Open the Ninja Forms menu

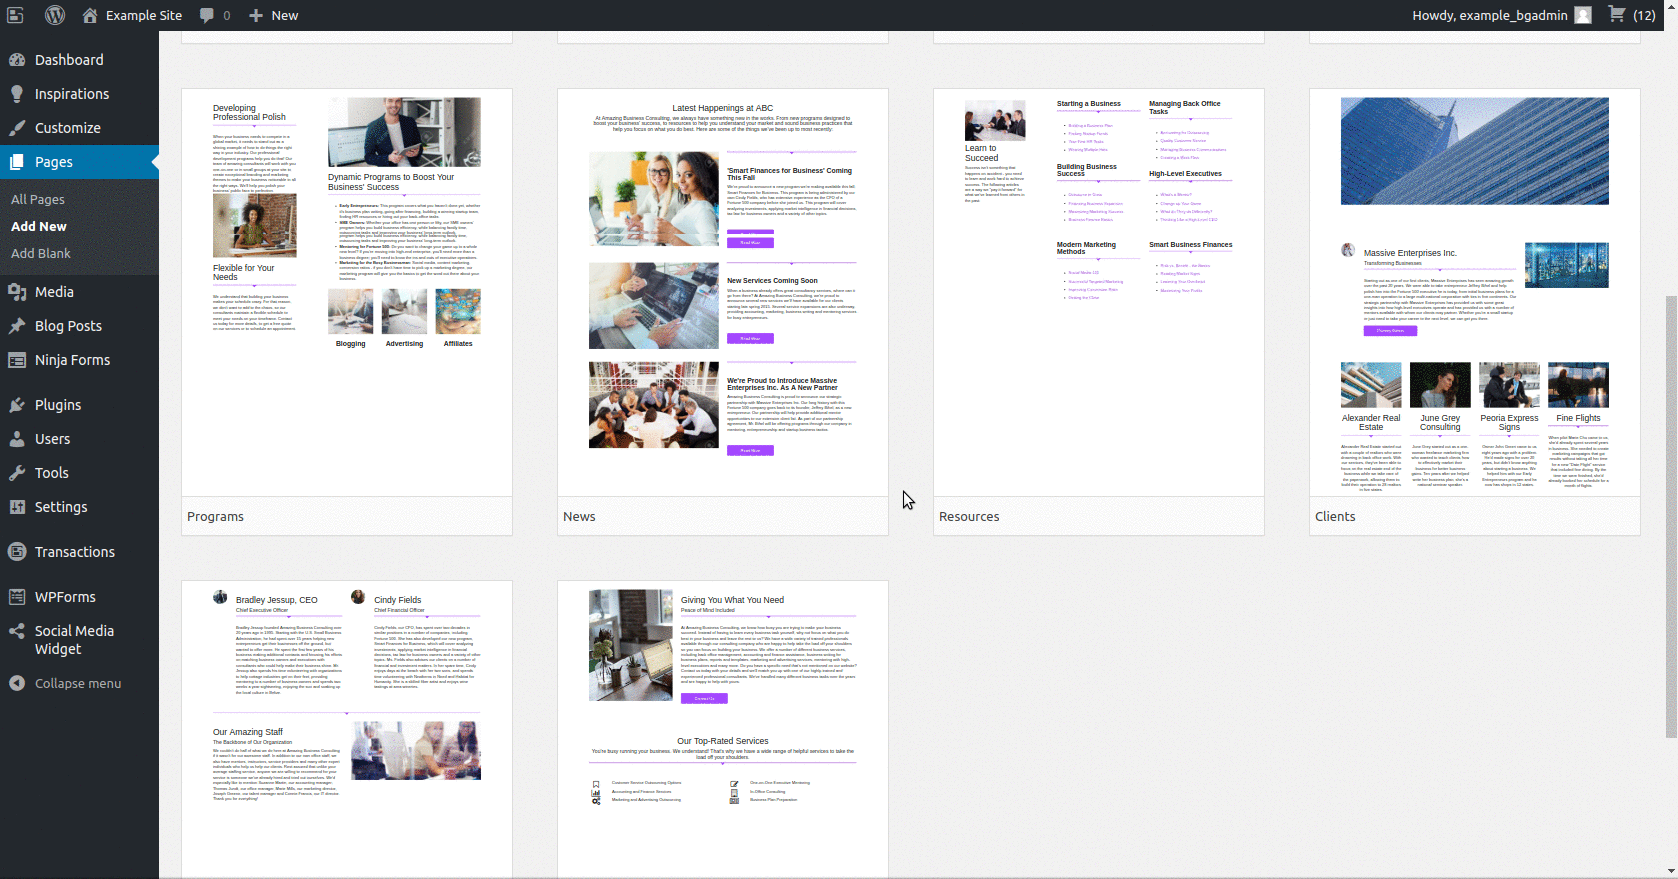[72, 360]
